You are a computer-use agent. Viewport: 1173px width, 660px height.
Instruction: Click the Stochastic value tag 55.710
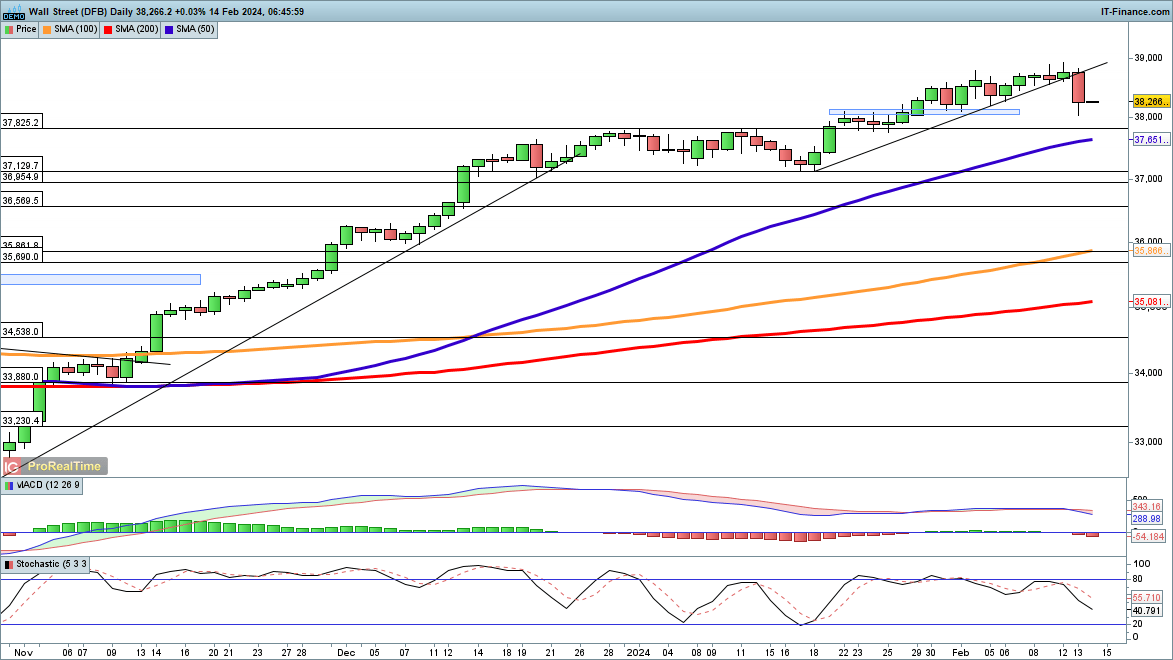coord(1147,598)
